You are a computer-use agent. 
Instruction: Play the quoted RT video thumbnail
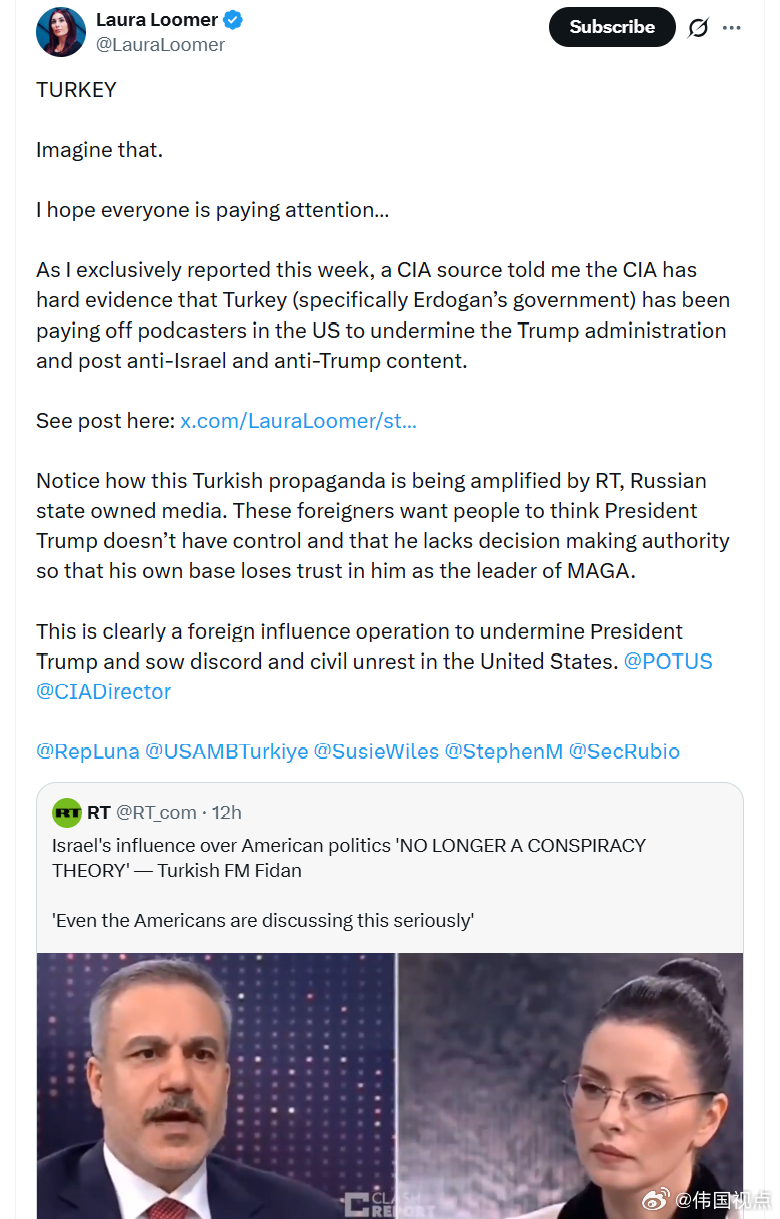pos(390,1085)
